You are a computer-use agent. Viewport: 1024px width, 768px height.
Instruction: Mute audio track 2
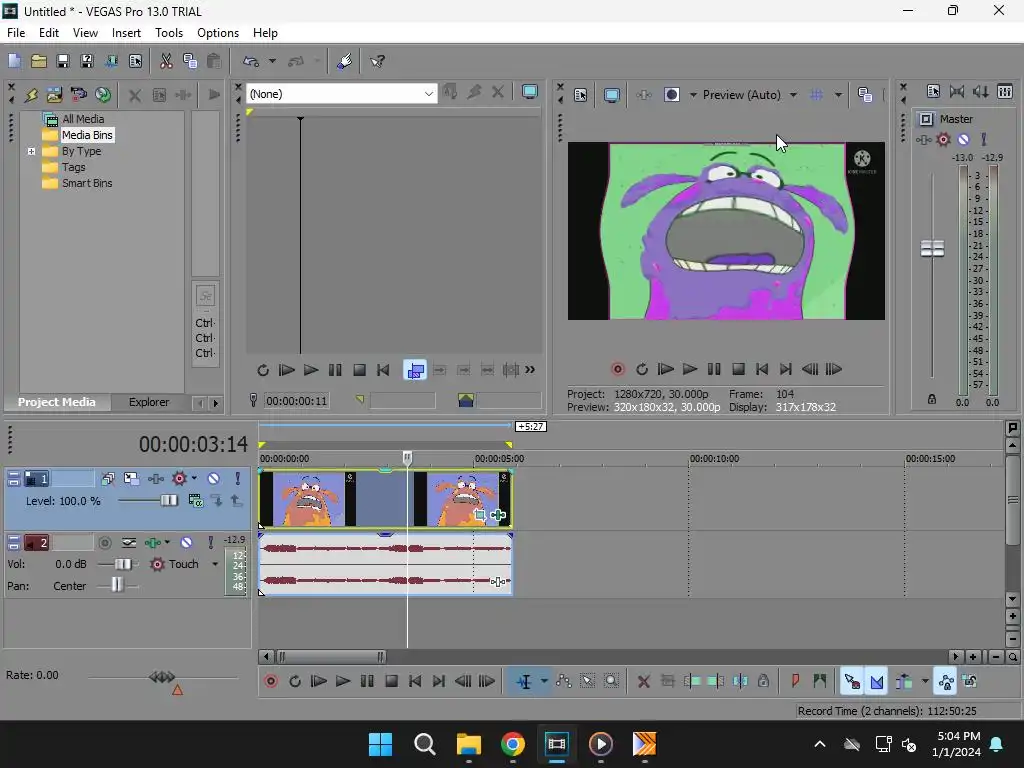pos(187,543)
